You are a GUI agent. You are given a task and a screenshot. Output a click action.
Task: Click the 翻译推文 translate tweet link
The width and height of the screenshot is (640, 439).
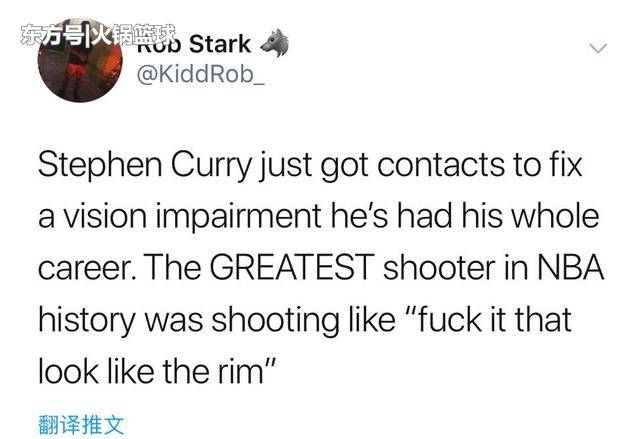[81, 425]
